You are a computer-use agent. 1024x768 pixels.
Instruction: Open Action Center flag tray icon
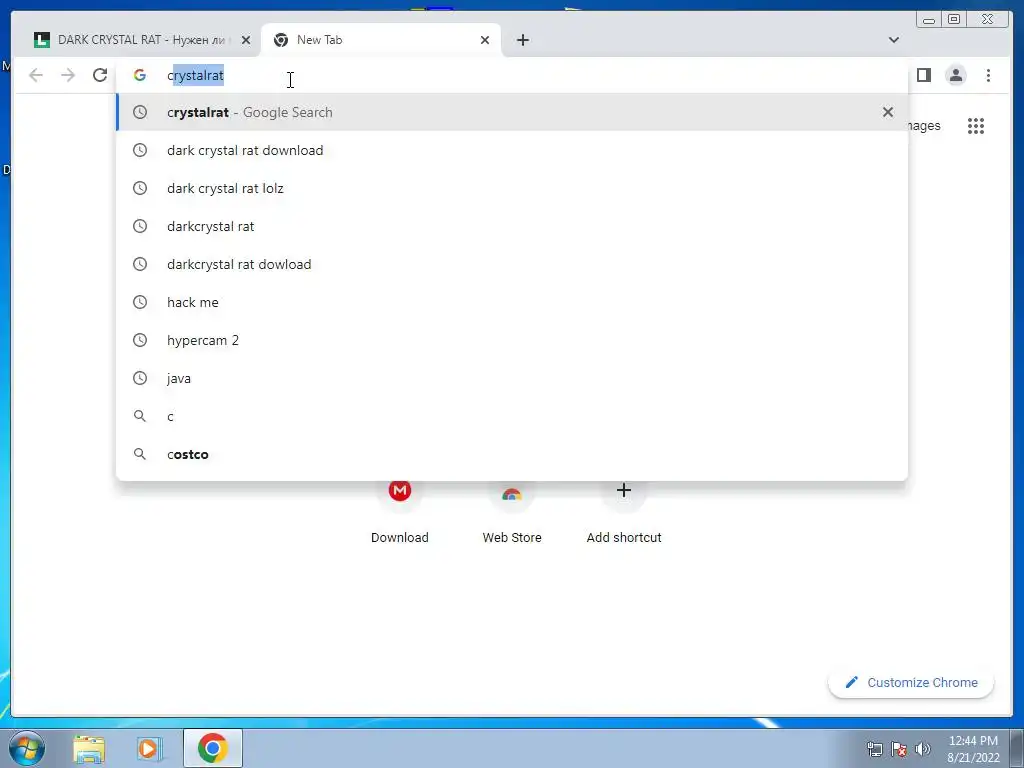[899, 749]
